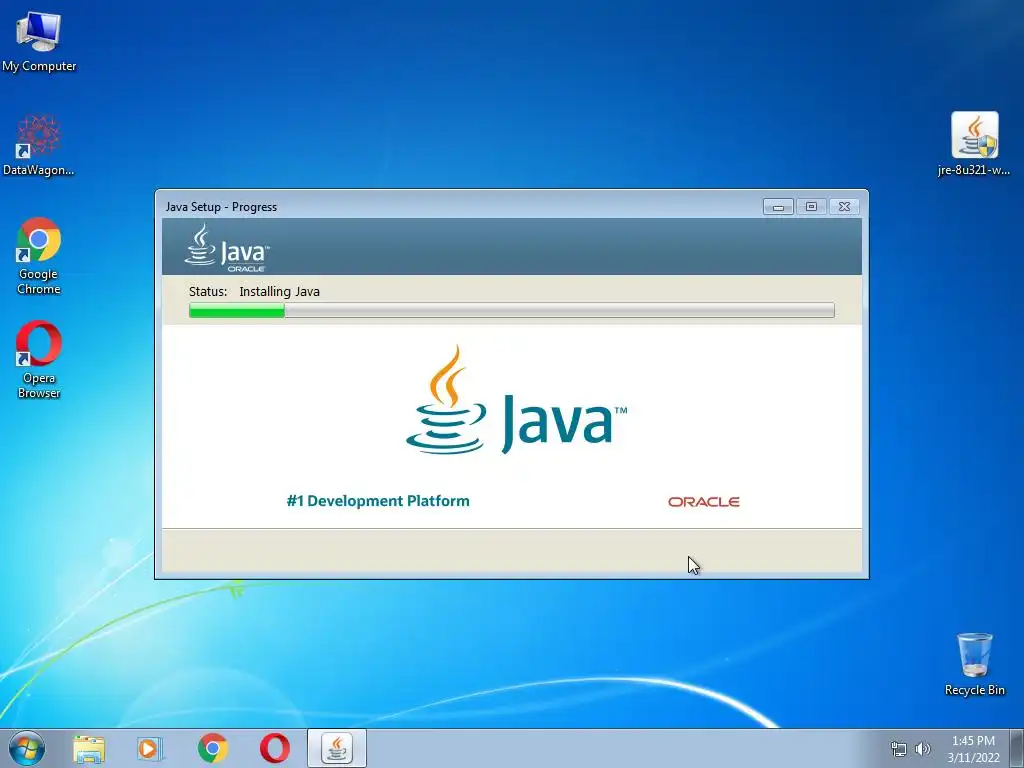Select the jre-8u321 installer file icon

[x=974, y=144]
